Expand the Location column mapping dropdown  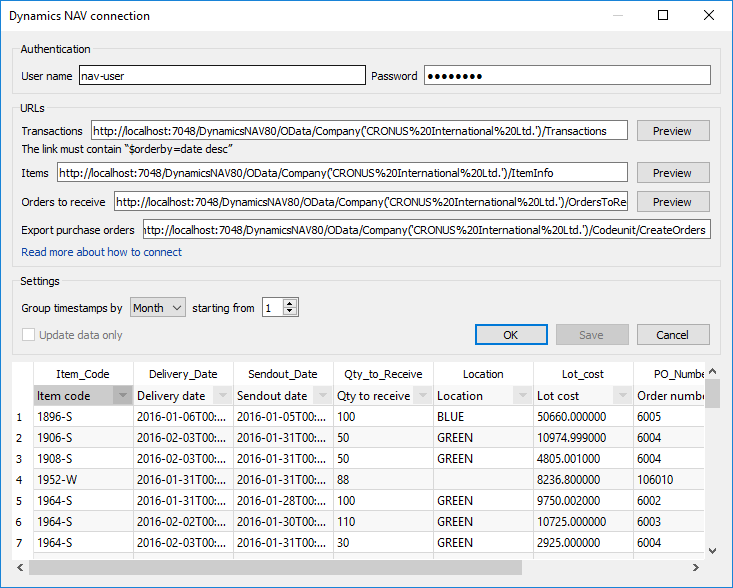tap(522, 396)
